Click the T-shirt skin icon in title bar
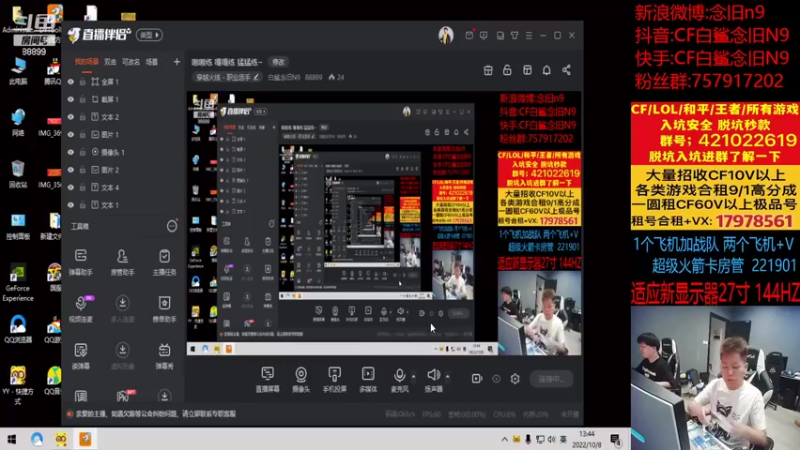 point(515,35)
